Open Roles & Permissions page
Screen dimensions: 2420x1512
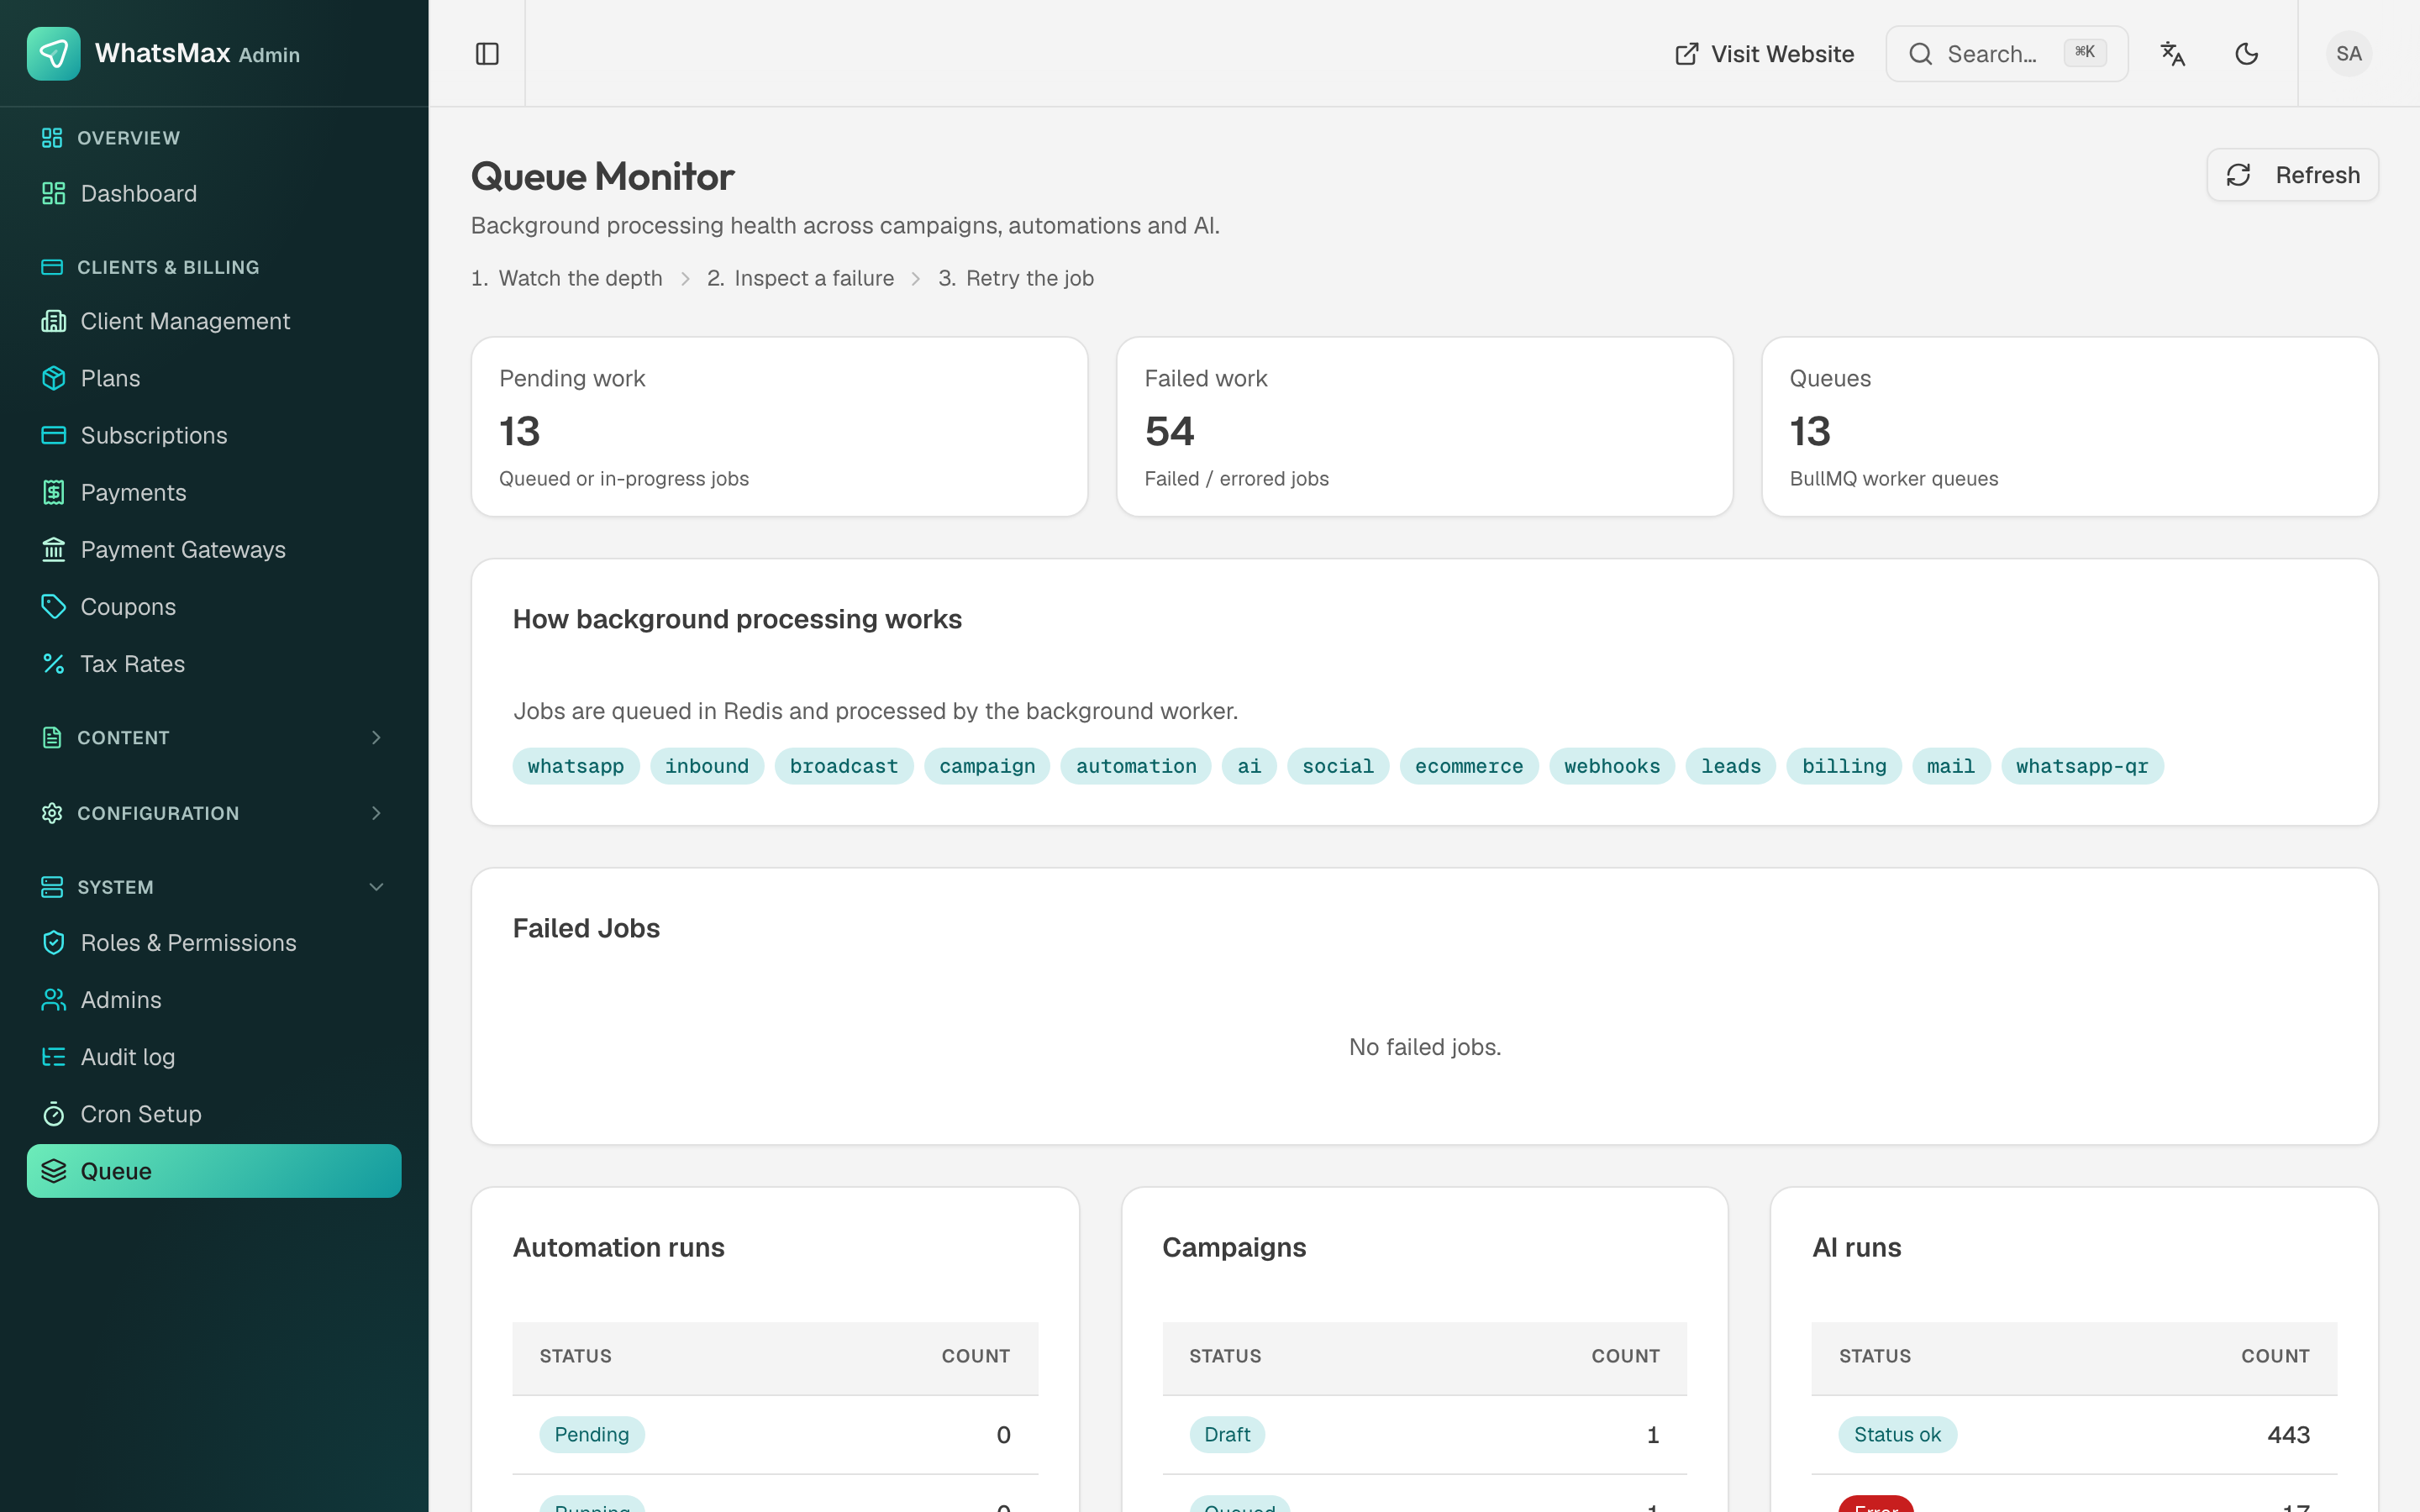(x=214, y=942)
